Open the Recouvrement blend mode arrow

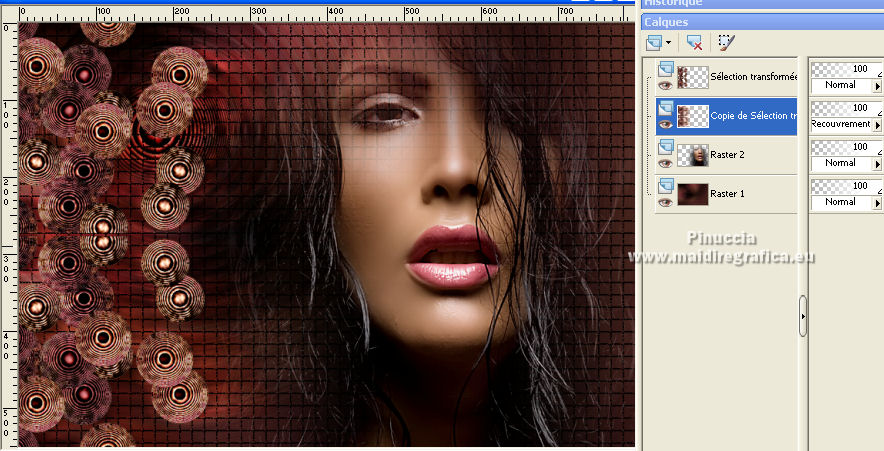(877, 125)
